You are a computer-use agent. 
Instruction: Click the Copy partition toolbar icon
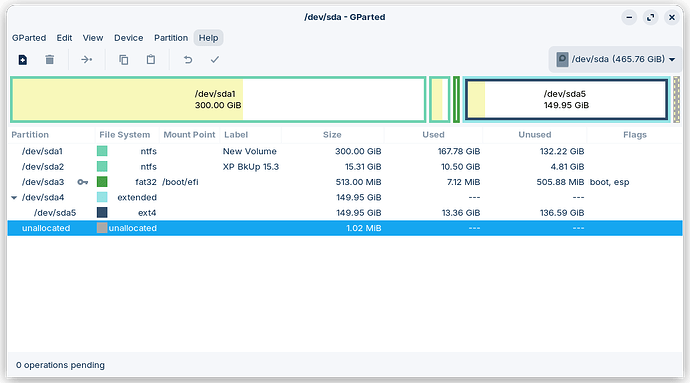[x=124, y=59]
